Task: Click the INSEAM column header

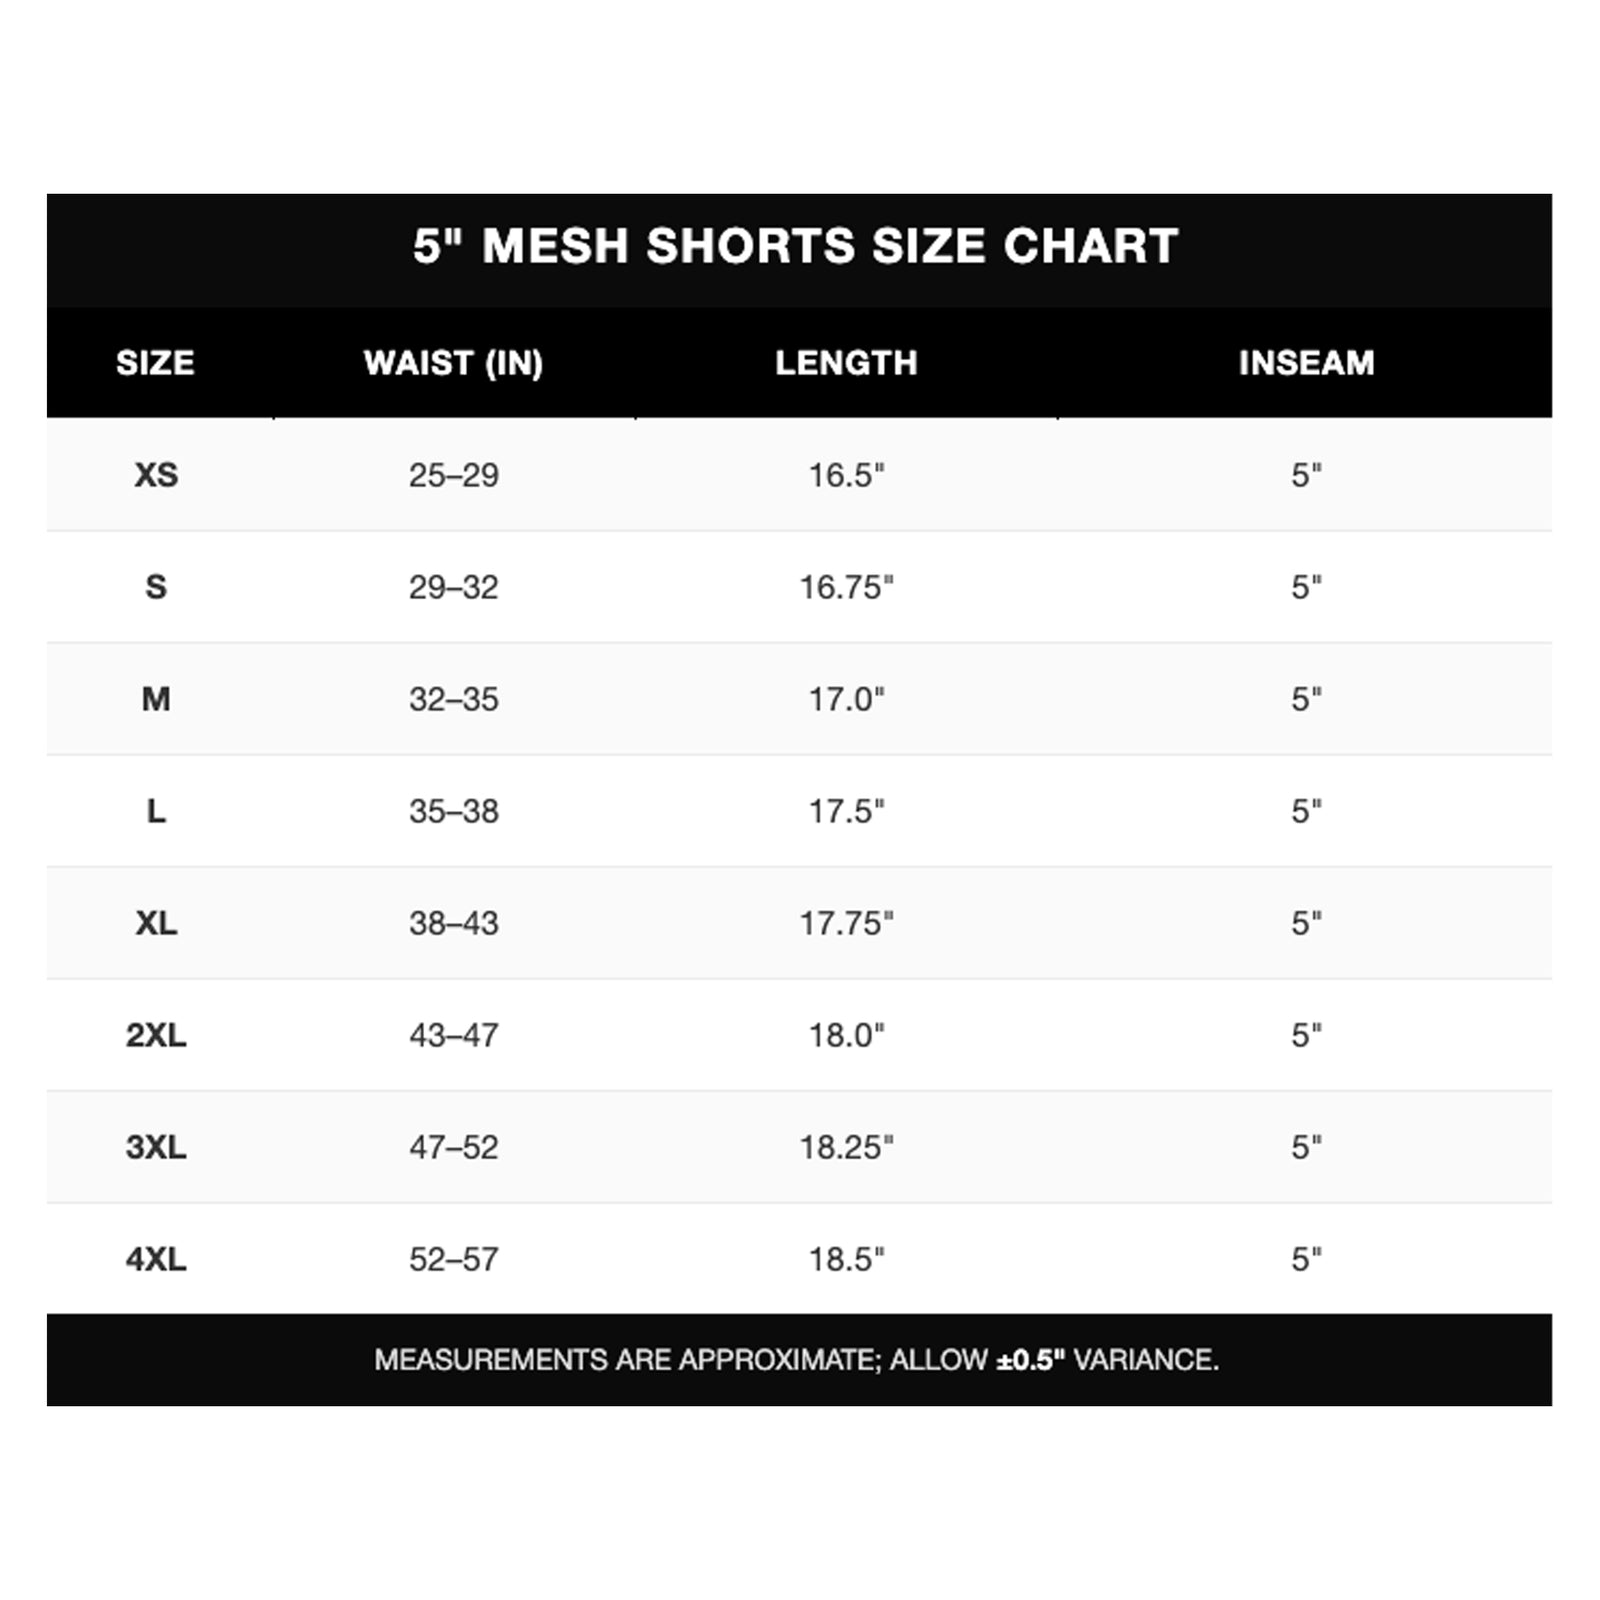Action: [1306, 363]
